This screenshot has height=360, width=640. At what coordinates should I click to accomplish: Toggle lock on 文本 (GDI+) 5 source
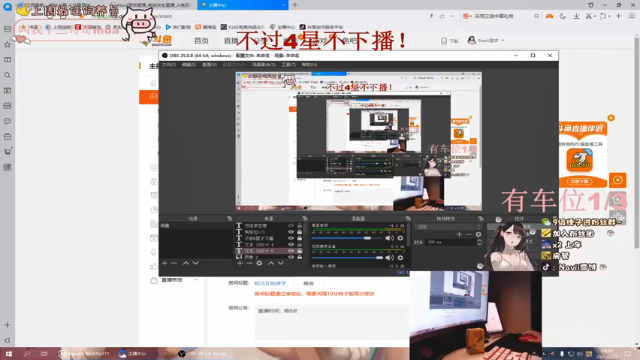(x=300, y=251)
